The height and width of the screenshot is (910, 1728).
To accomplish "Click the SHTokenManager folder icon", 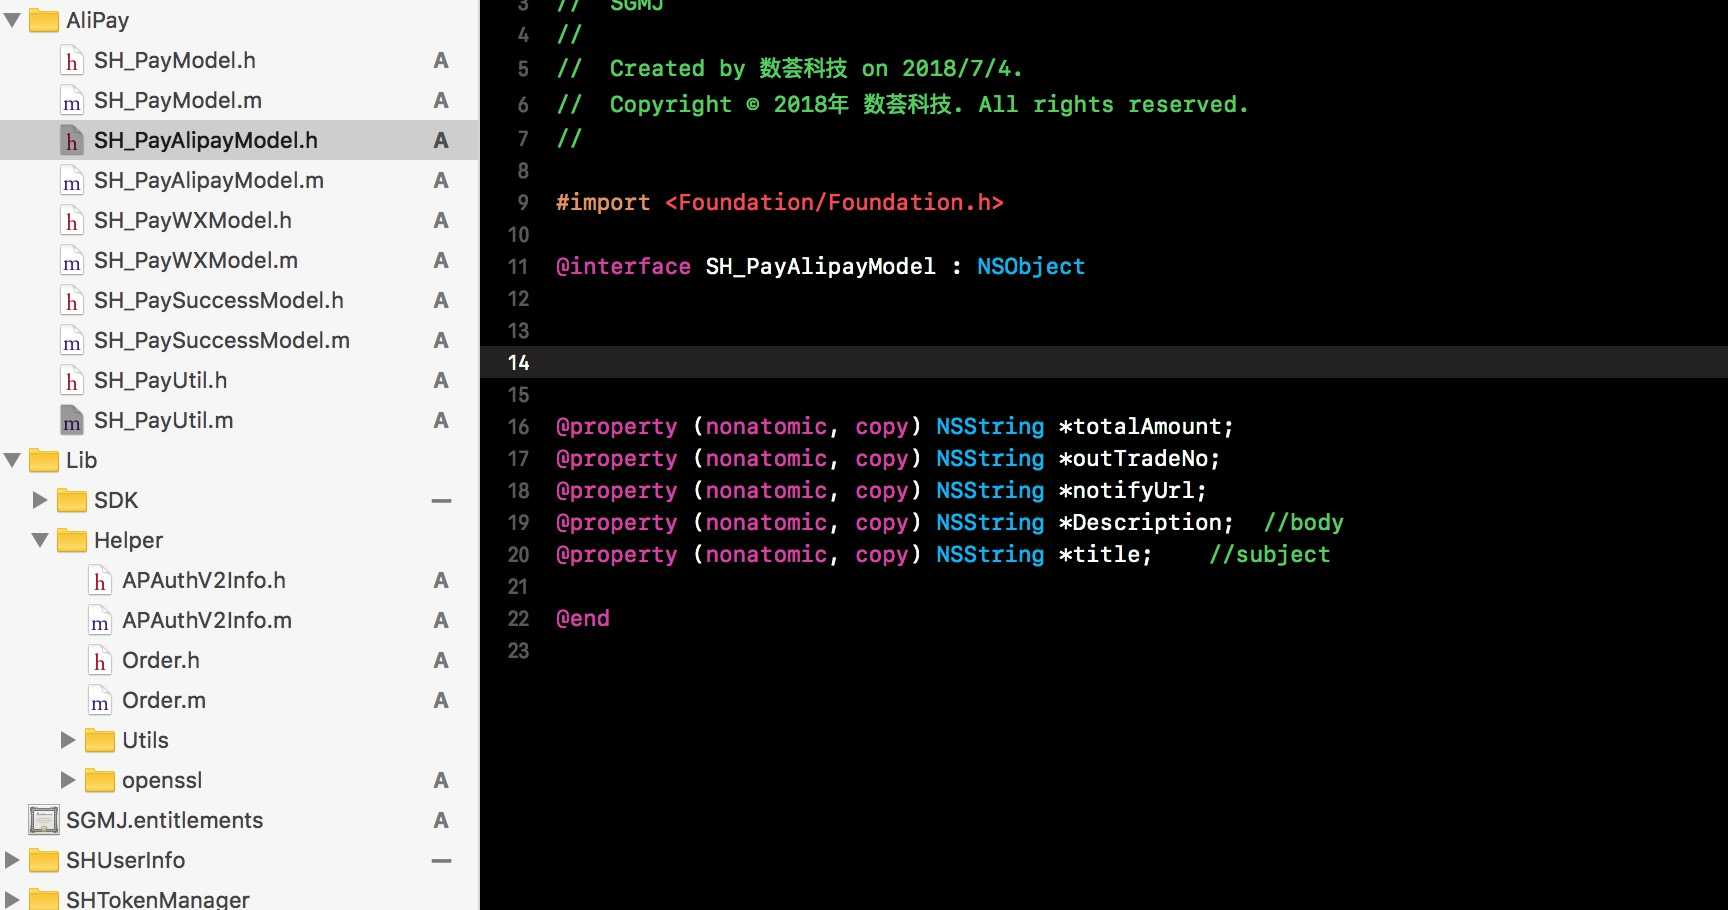I will point(44,898).
